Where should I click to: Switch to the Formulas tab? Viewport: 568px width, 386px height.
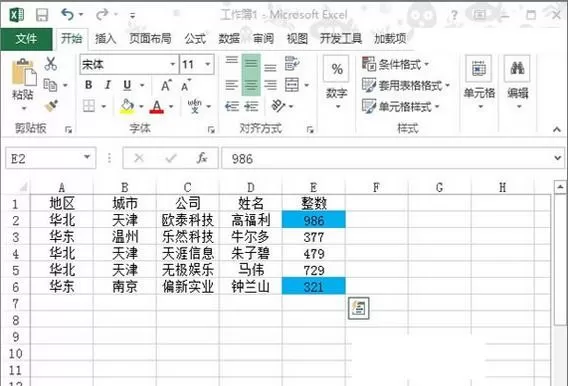point(195,38)
